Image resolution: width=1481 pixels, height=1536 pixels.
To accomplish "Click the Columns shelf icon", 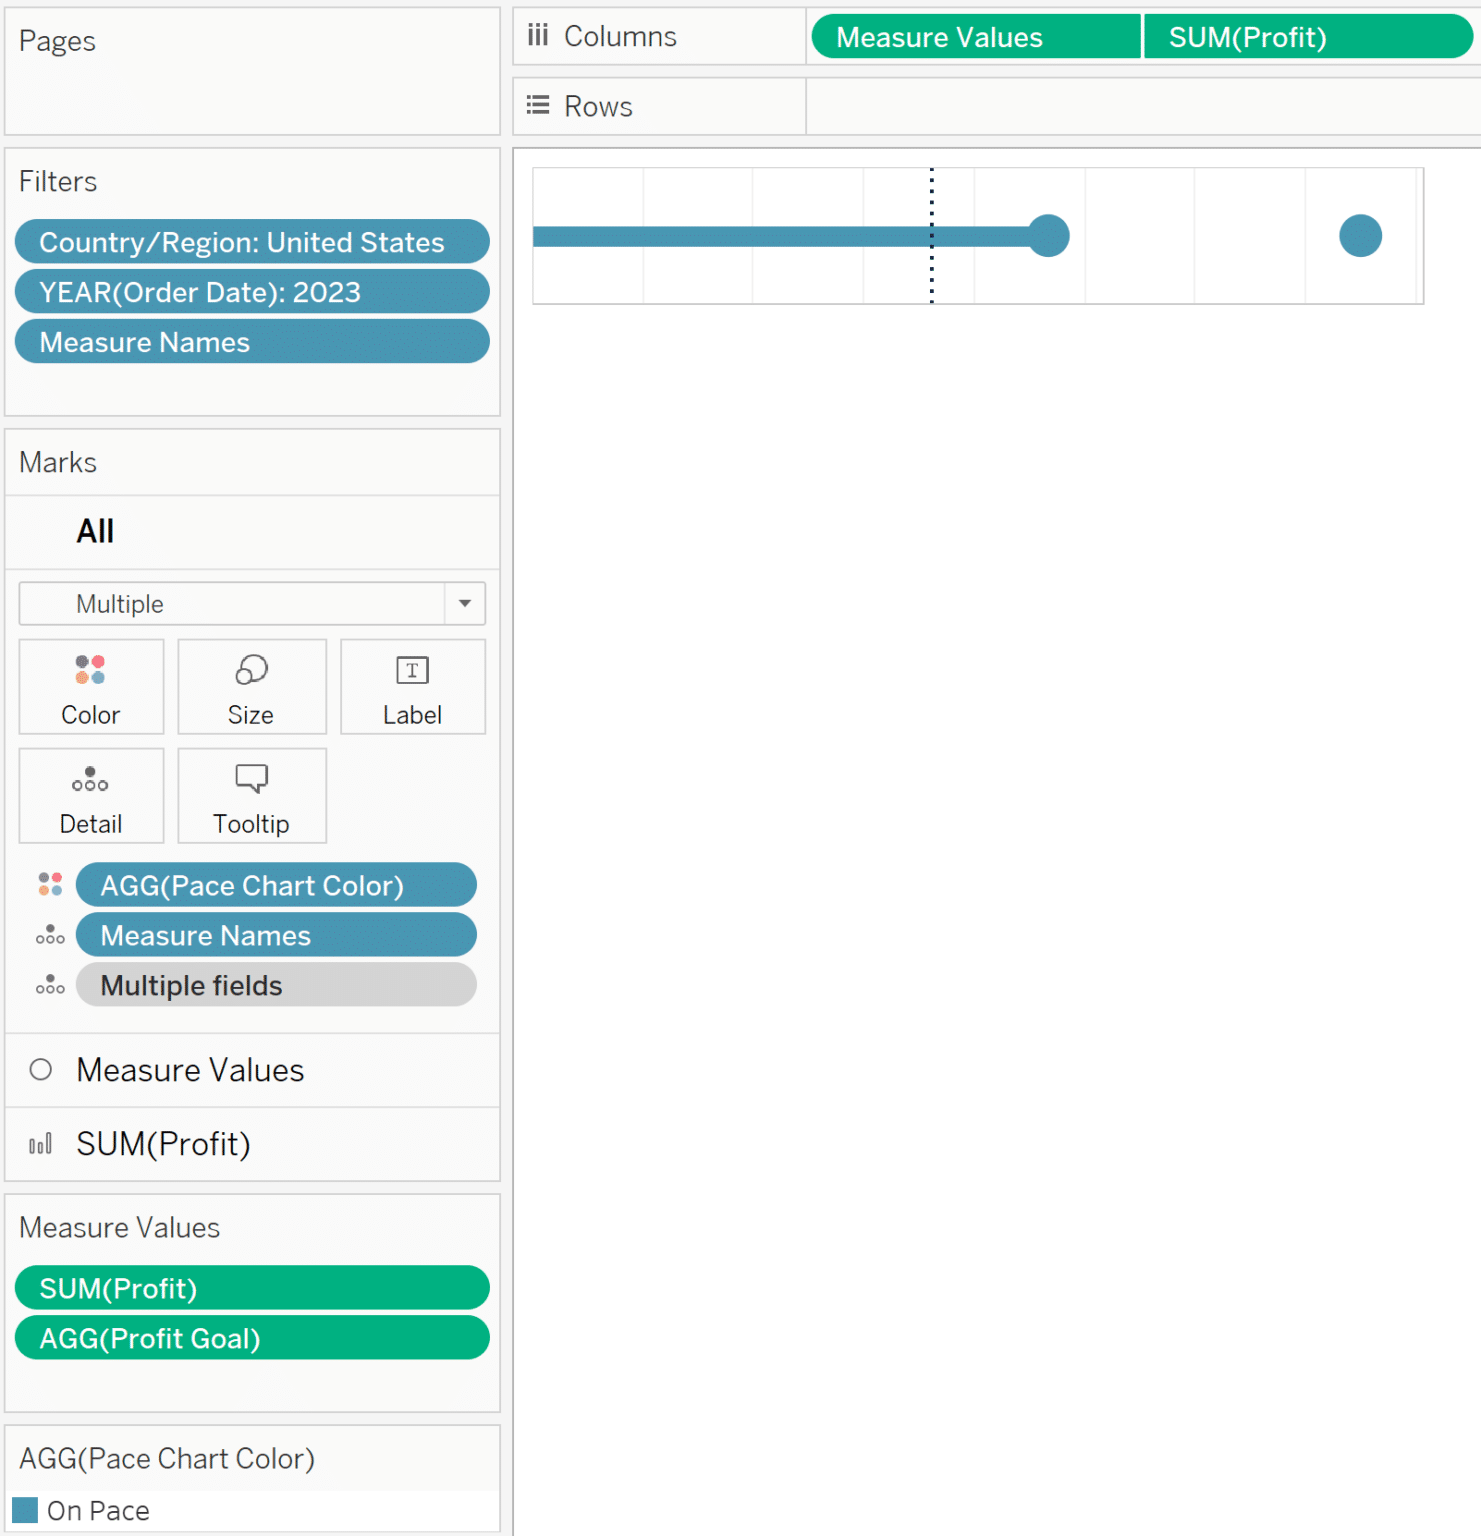I will (538, 35).
